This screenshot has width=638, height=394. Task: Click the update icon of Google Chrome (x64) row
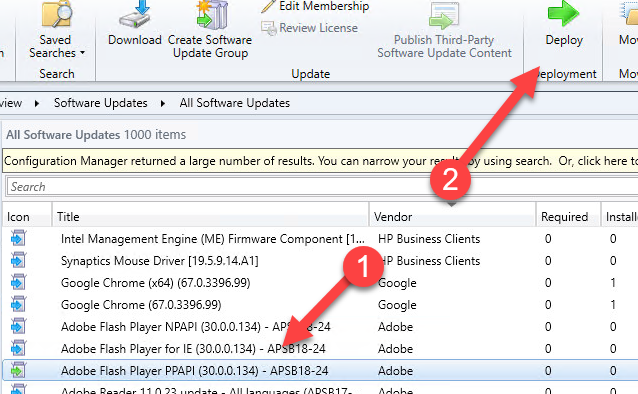point(18,282)
